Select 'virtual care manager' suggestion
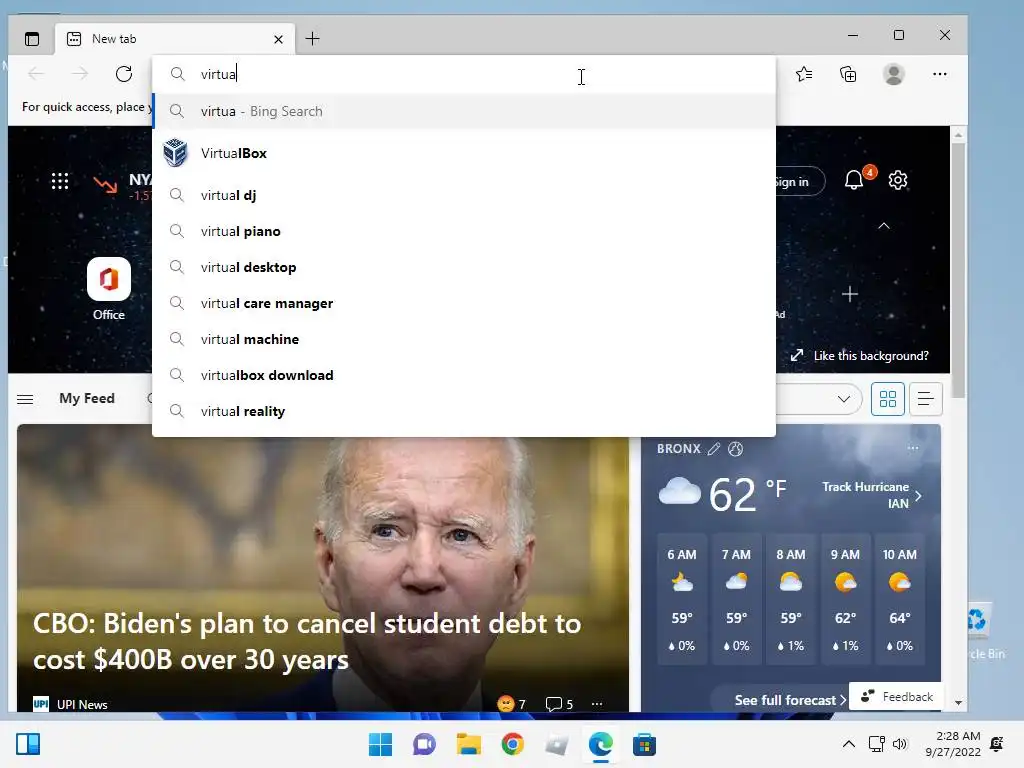This screenshot has width=1024, height=768. [464, 303]
